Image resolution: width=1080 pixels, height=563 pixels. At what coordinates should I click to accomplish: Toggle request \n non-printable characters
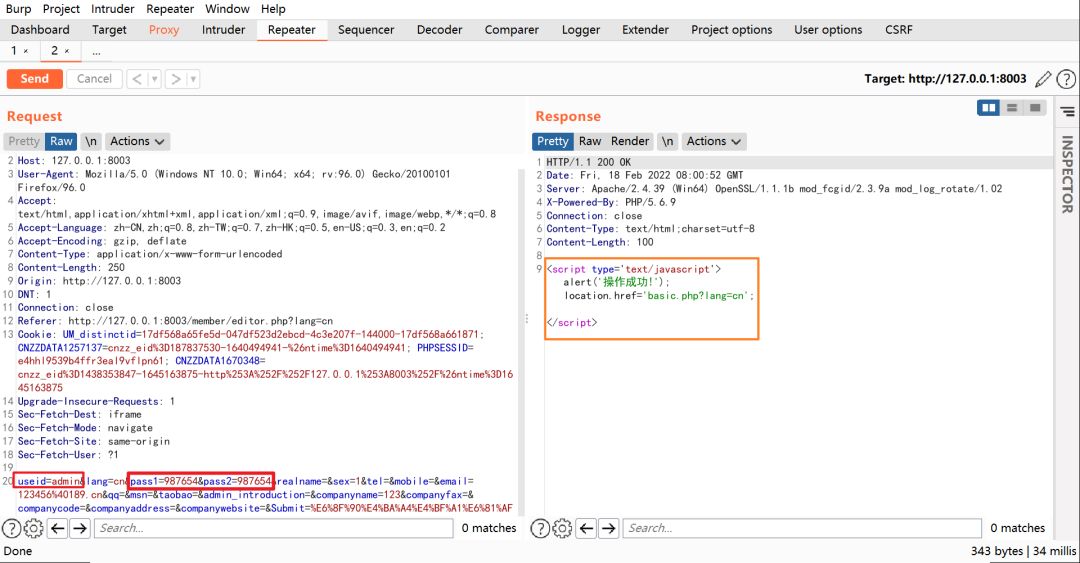(91, 141)
